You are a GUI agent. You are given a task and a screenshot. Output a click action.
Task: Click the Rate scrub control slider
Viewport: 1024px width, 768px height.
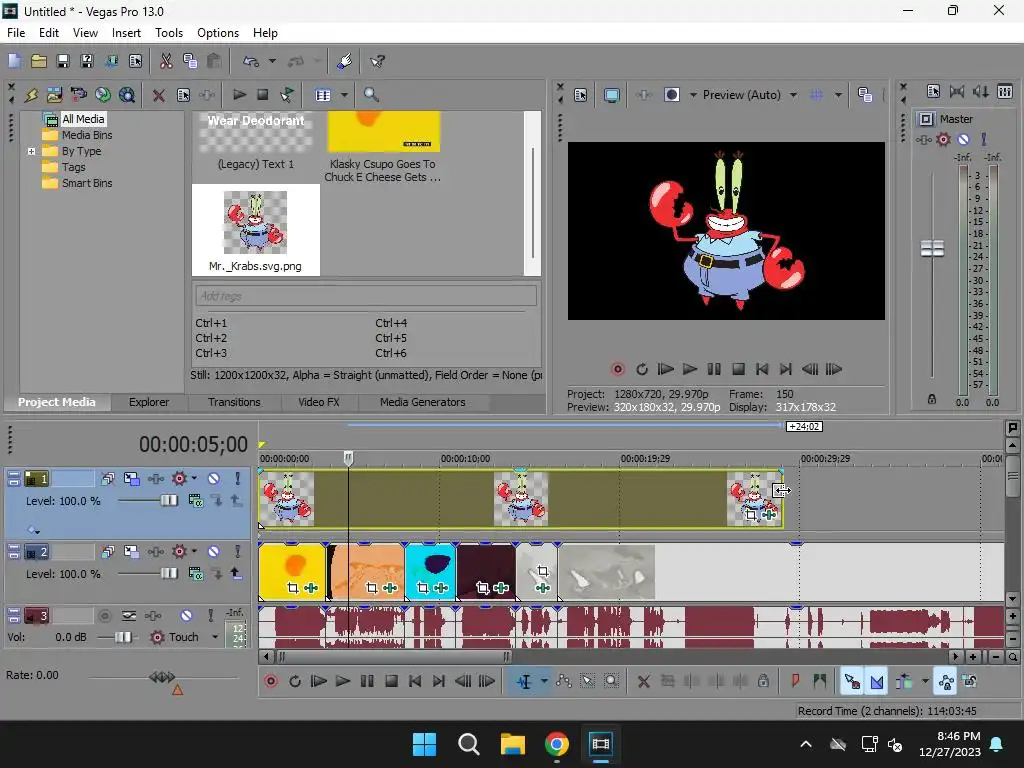162,677
